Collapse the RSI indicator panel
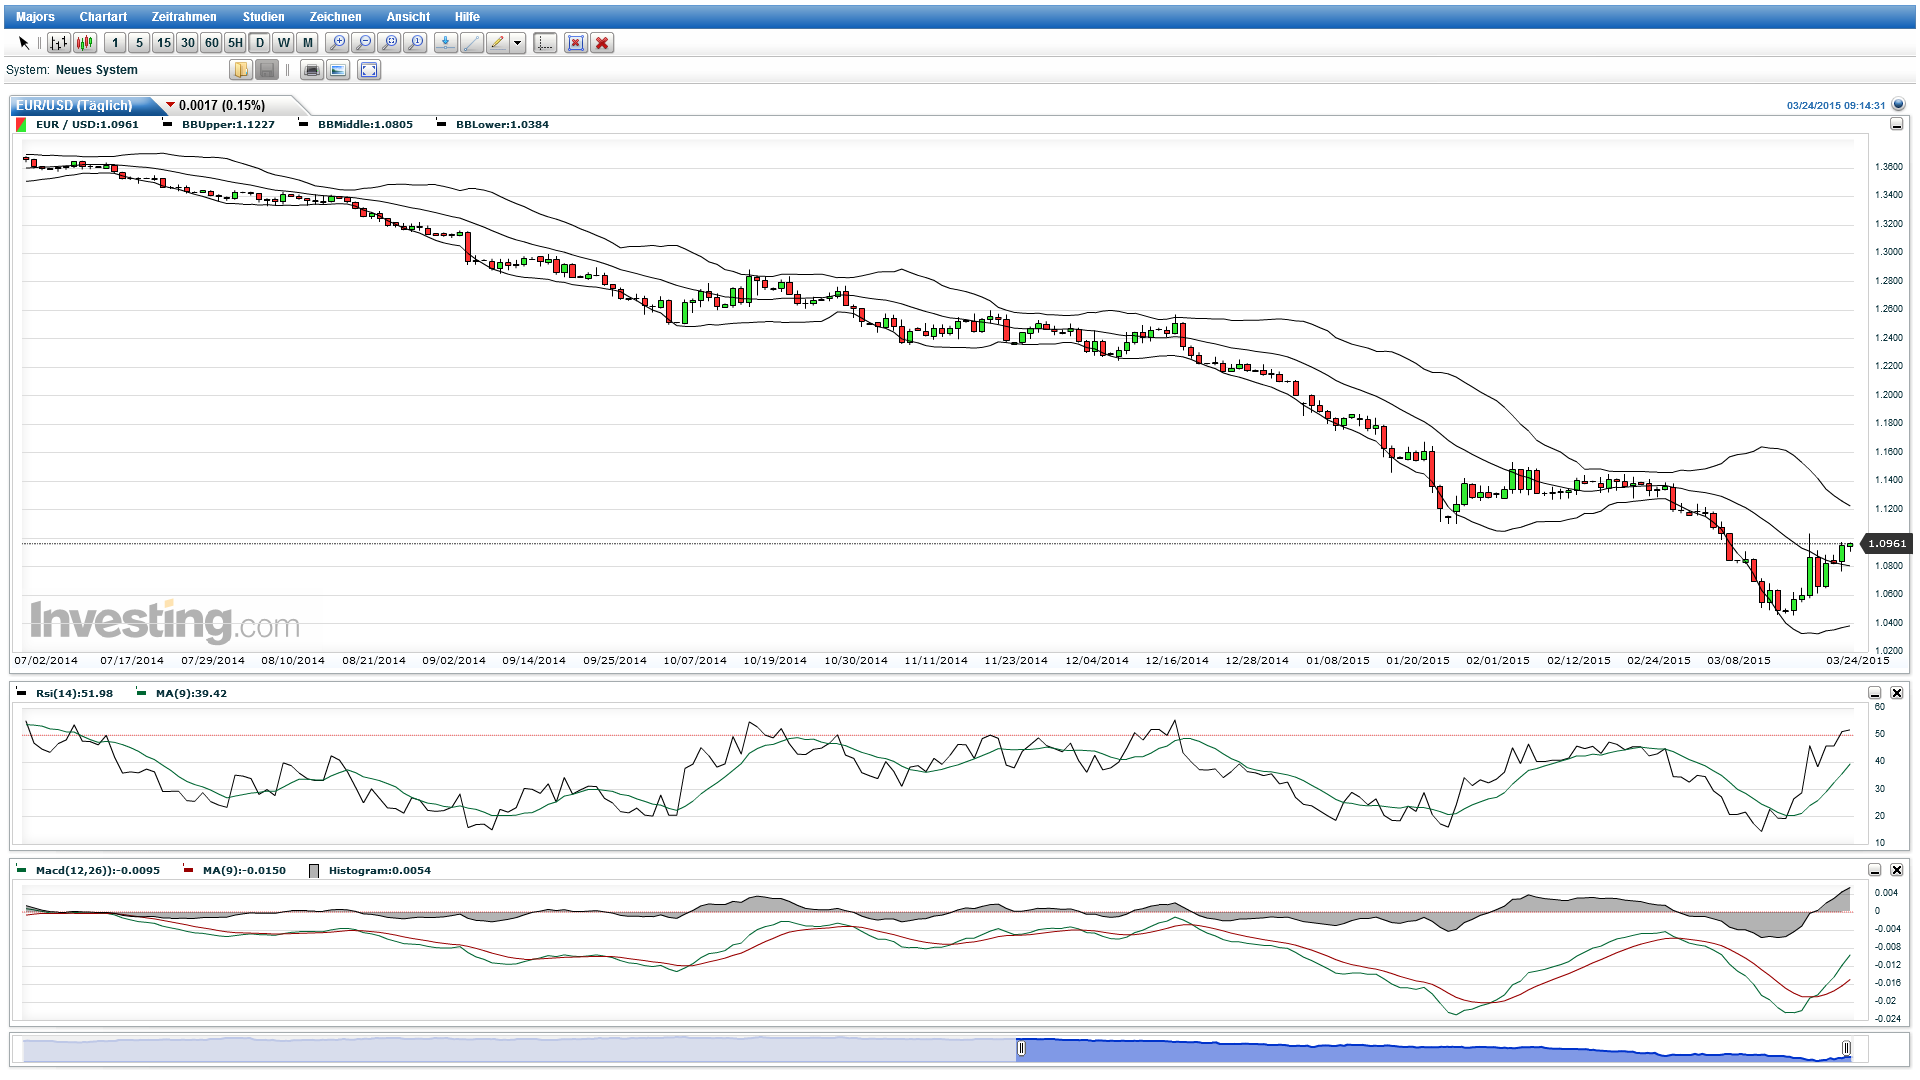Image resolution: width=1920 pixels, height=1080 pixels. pyautogui.click(x=1873, y=692)
